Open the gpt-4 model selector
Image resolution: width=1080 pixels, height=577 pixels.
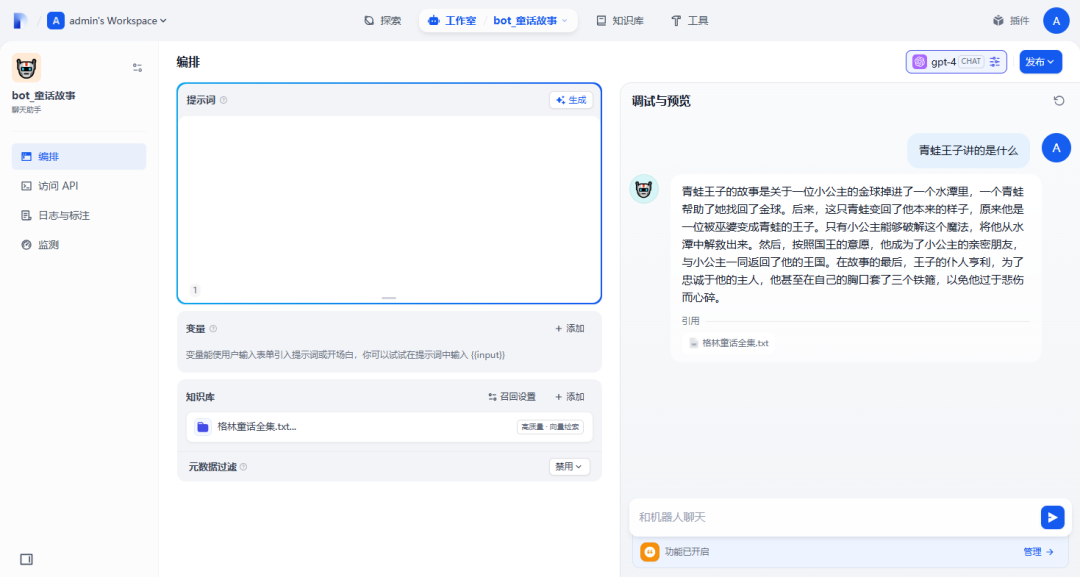956,62
